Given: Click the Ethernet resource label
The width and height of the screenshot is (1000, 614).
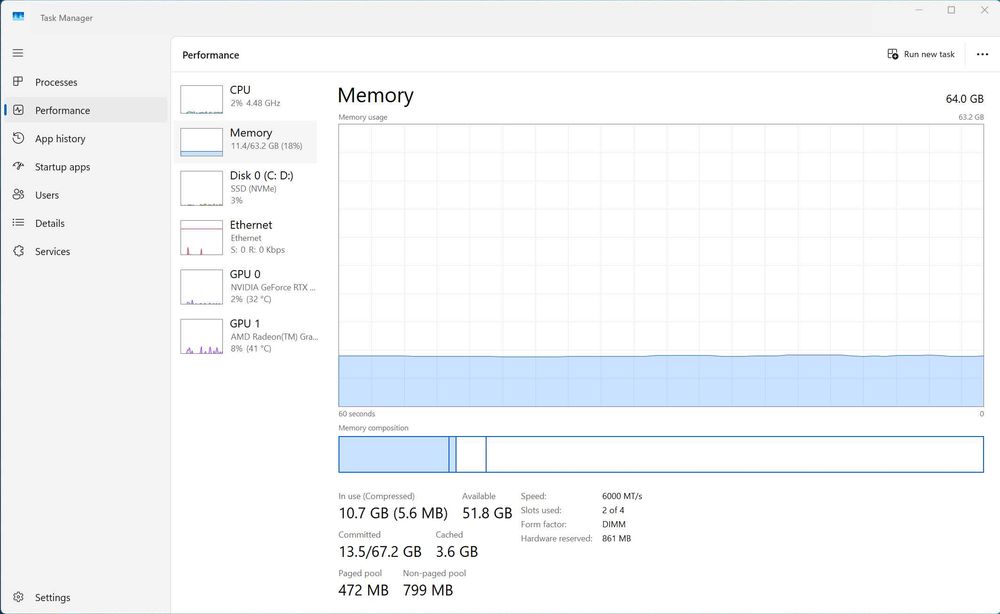Looking at the screenshot, I should [251, 225].
